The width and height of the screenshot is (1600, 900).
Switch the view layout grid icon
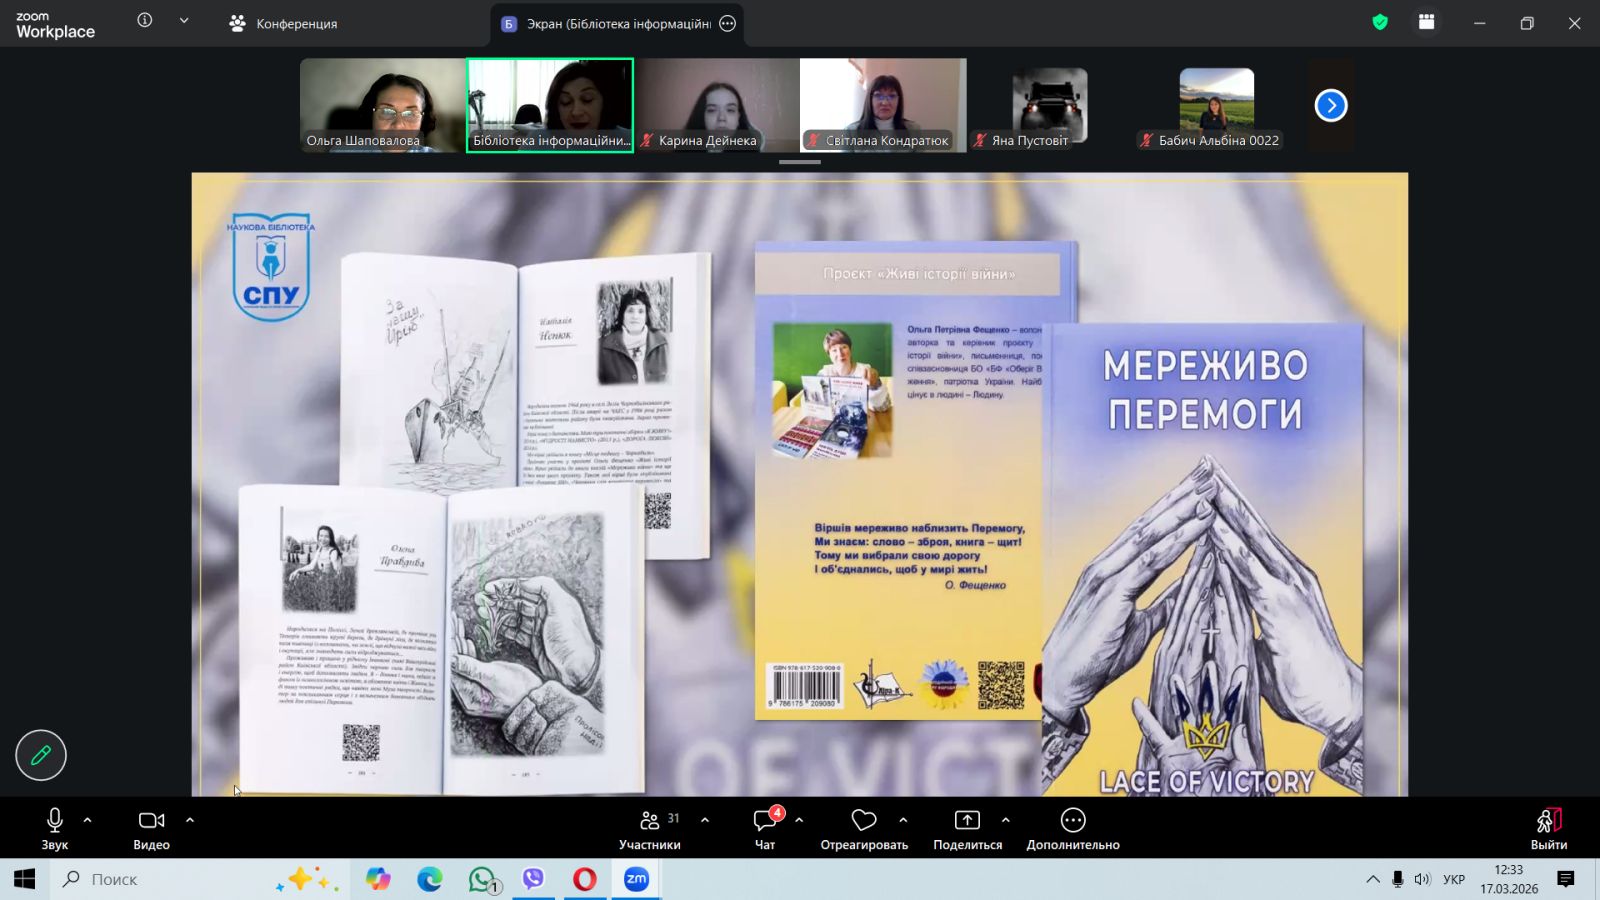point(1426,22)
